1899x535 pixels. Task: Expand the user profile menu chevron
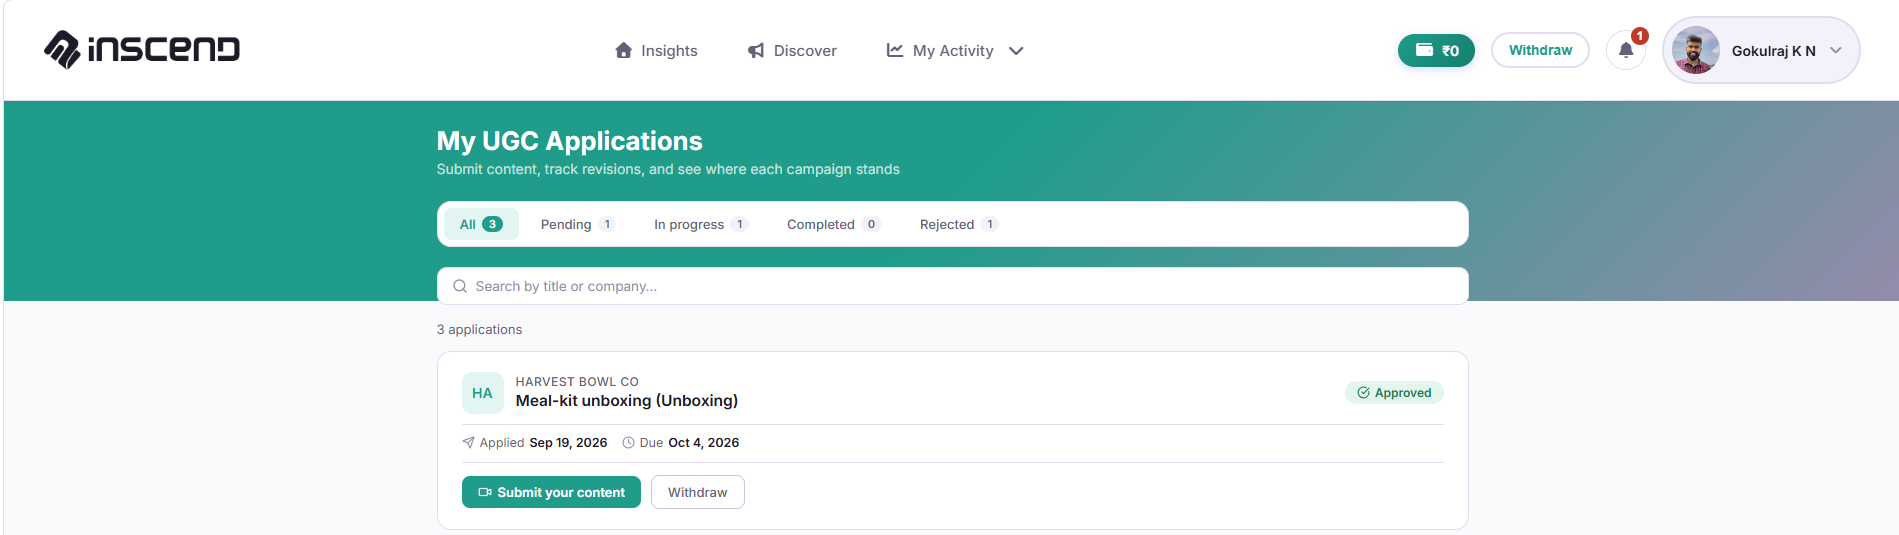[1836, 50]
